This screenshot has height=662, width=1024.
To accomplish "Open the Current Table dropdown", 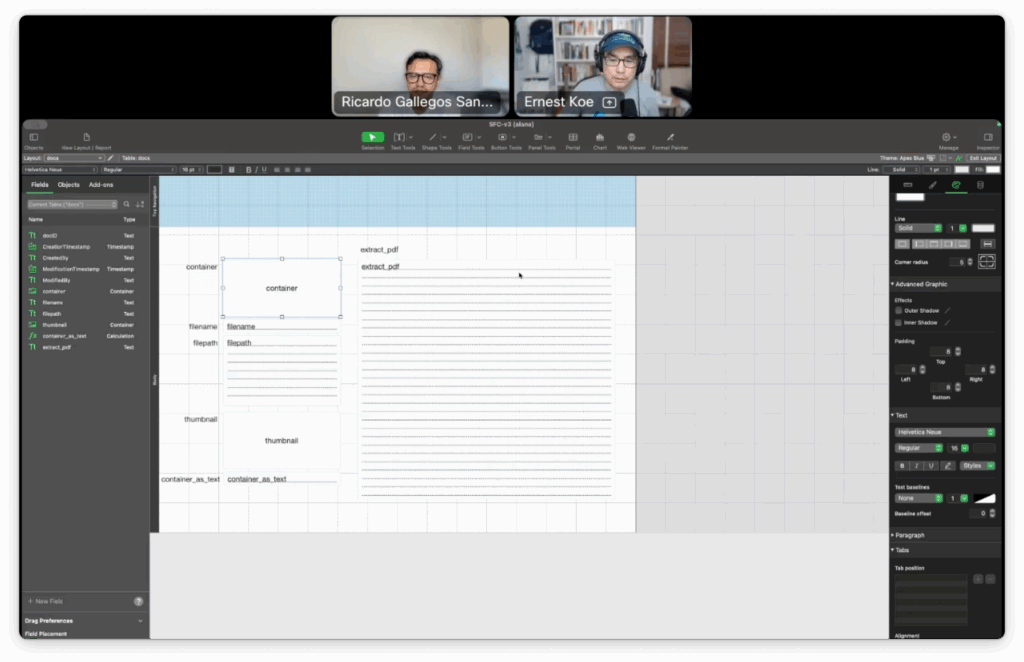I will pyautogui.click(x=72, y=204).
